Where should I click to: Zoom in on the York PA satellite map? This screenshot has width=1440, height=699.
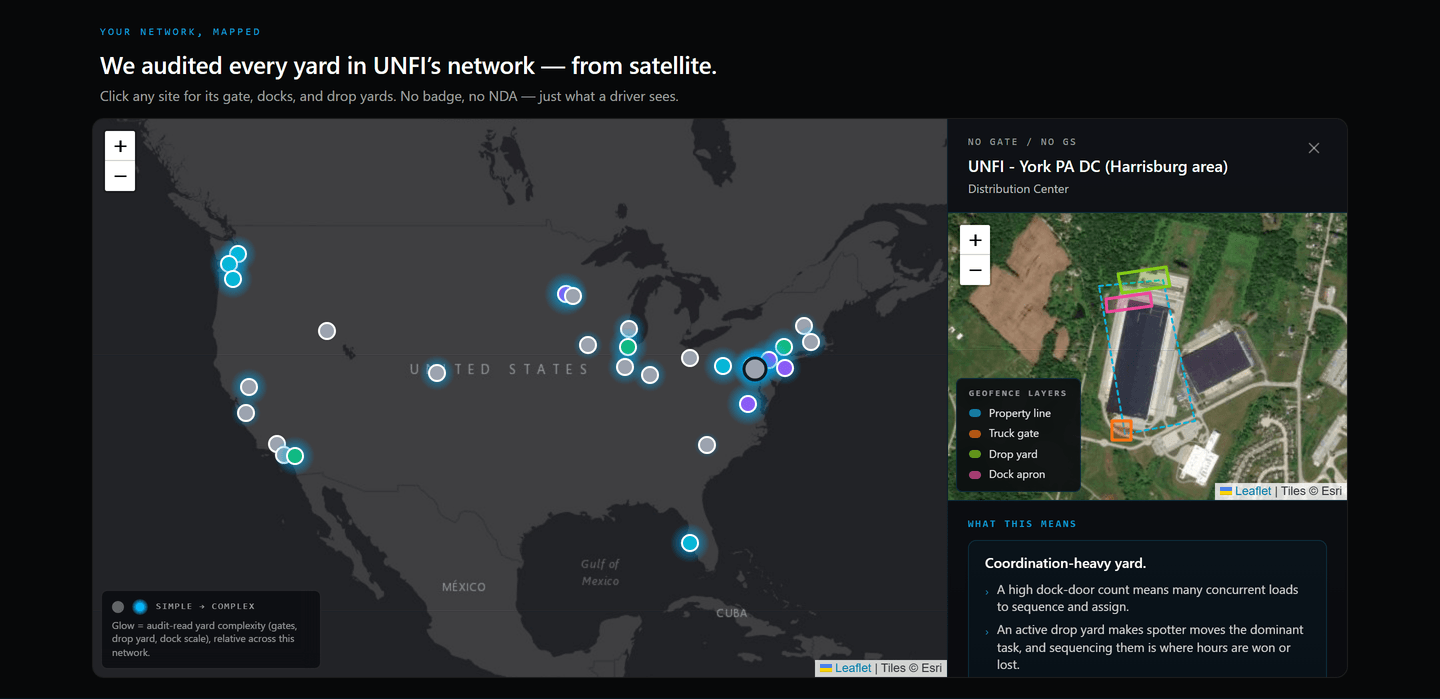pyautogui.click(x=975, y=240)
